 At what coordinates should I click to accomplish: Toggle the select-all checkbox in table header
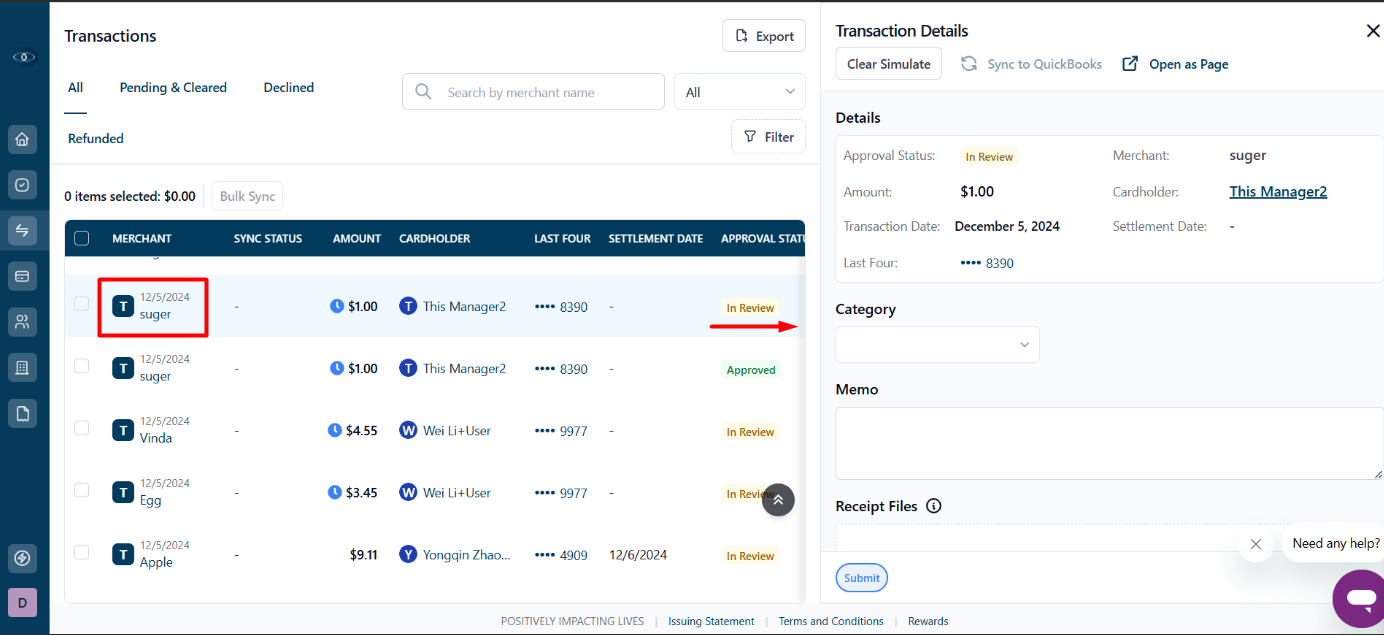[82, 238]
